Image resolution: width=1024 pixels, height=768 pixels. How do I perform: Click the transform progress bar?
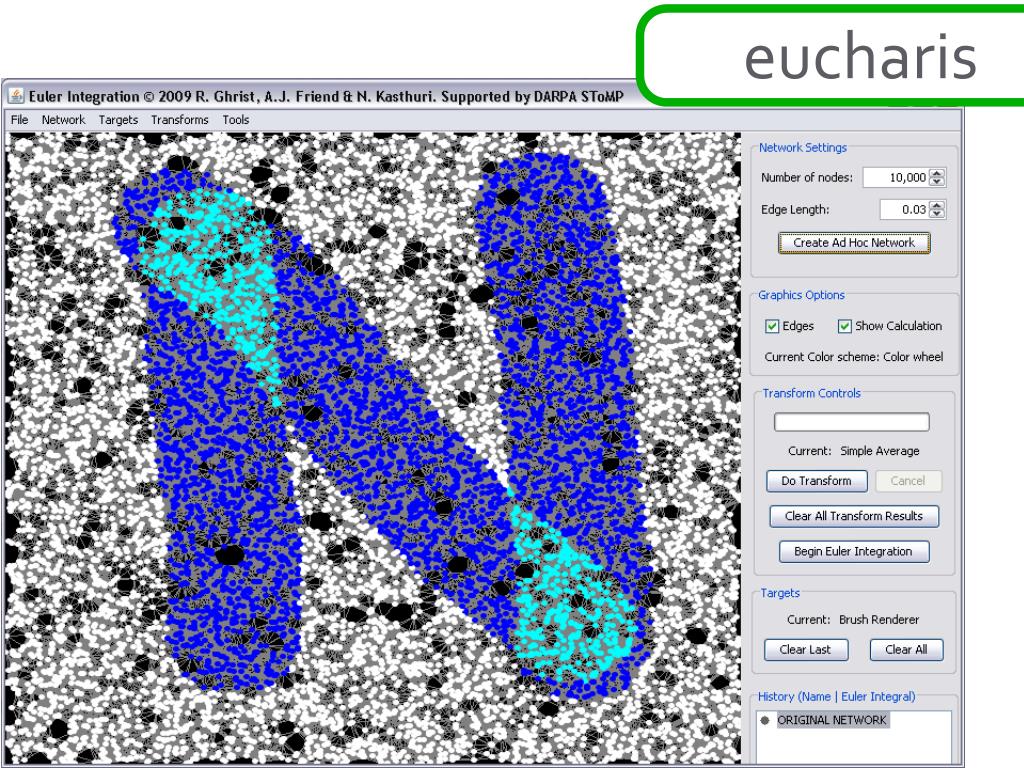pyautogui.click(x=852, y=423)
